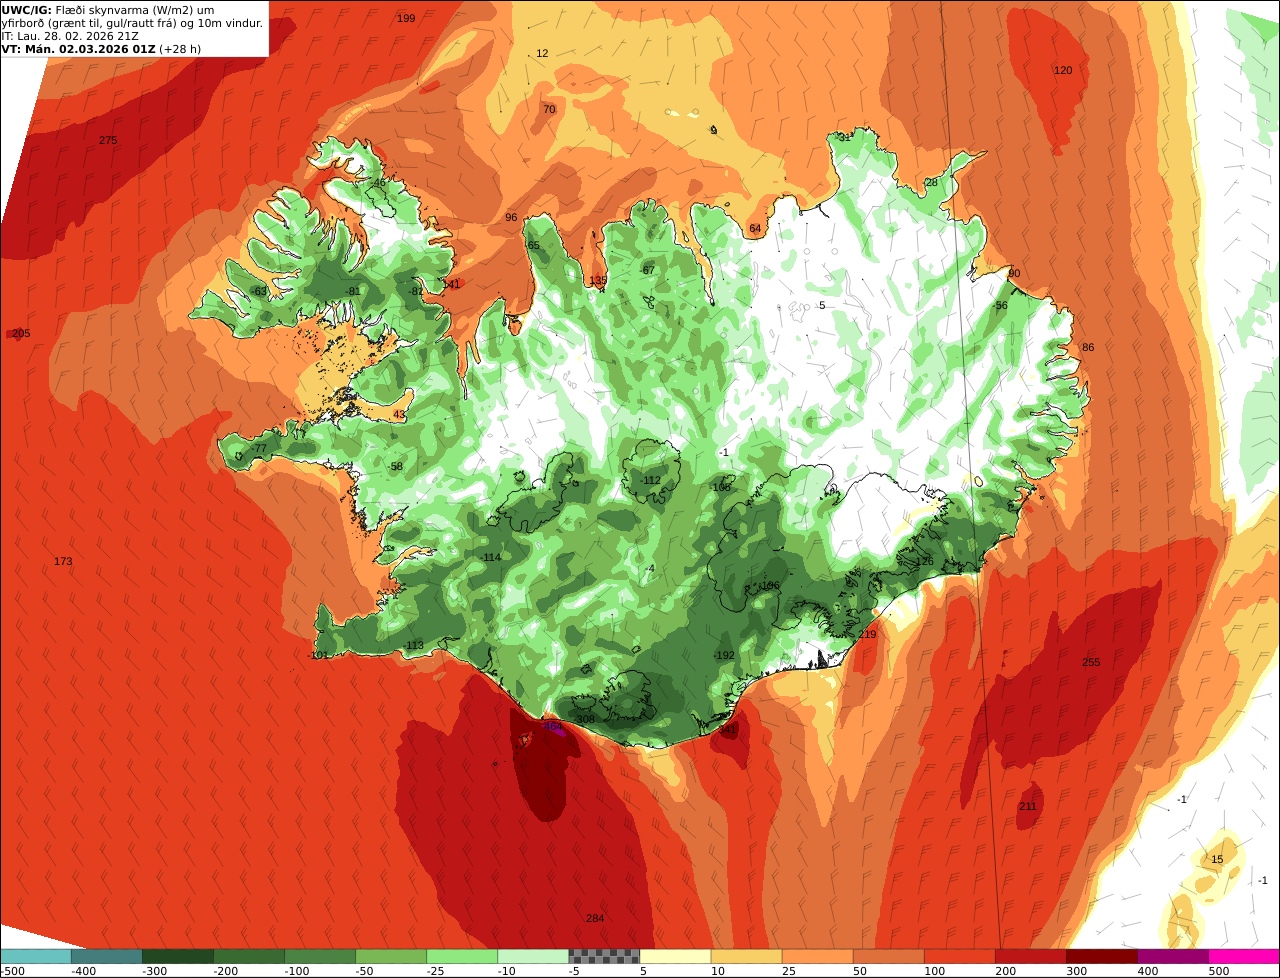Click the teal -500 to -400 legend swatch
The height and width of the screenshot is (978, 1280).
click(x=106, y=955)
